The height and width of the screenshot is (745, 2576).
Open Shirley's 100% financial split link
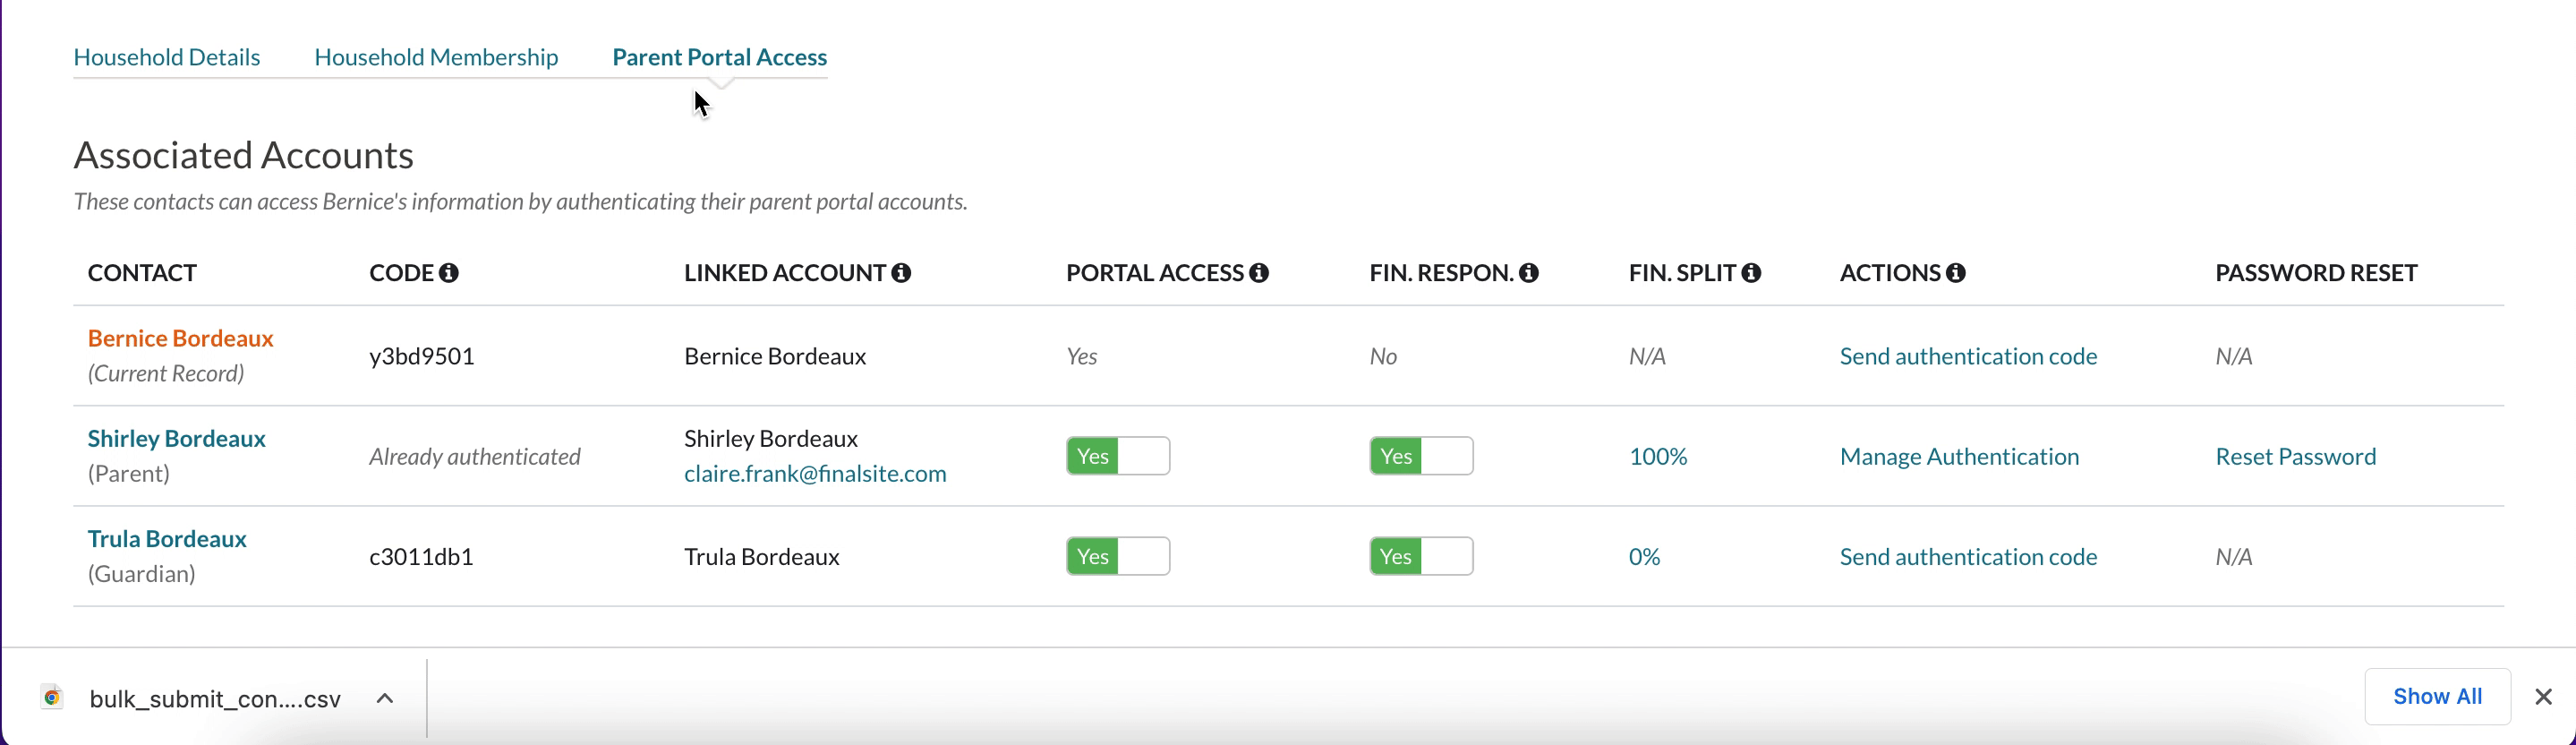[1658, 457]
